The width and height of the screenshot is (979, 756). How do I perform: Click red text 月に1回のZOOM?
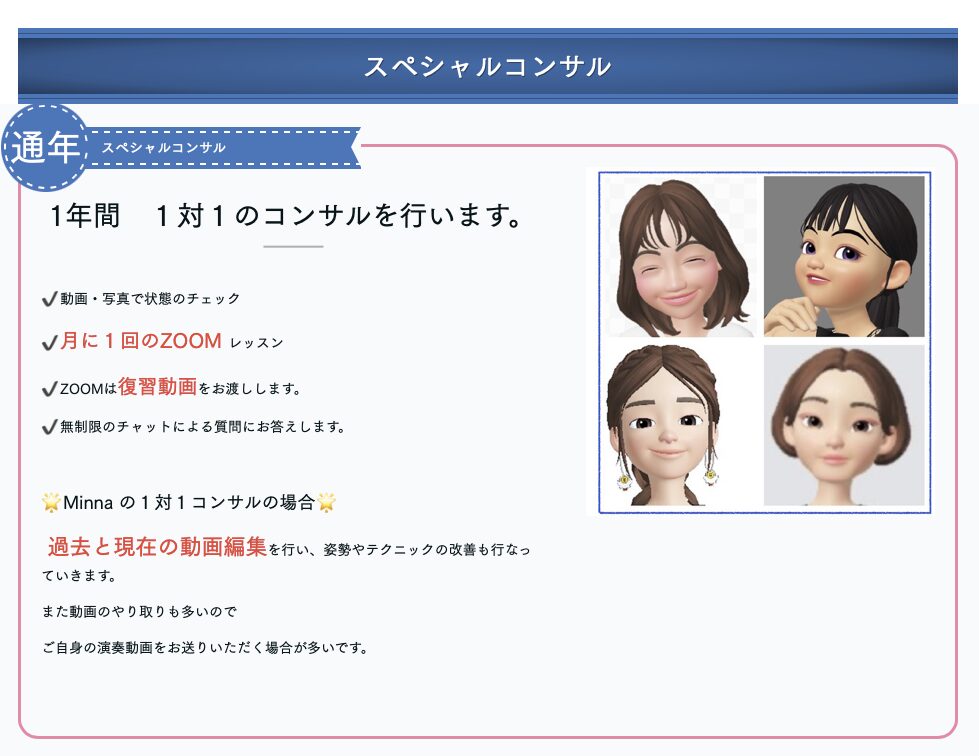pos(141,341)
